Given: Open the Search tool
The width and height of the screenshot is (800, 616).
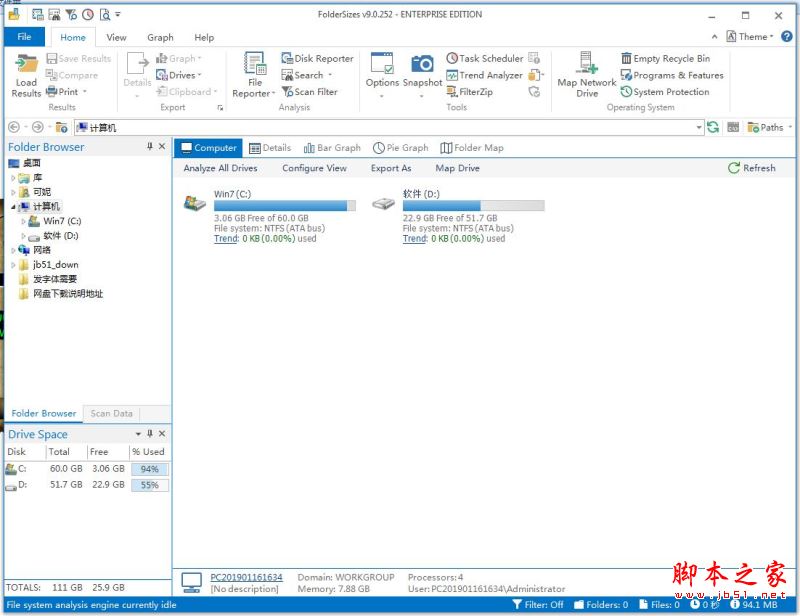Looking at the screenshot, I should pyautogui.click(x=307, y=75).
